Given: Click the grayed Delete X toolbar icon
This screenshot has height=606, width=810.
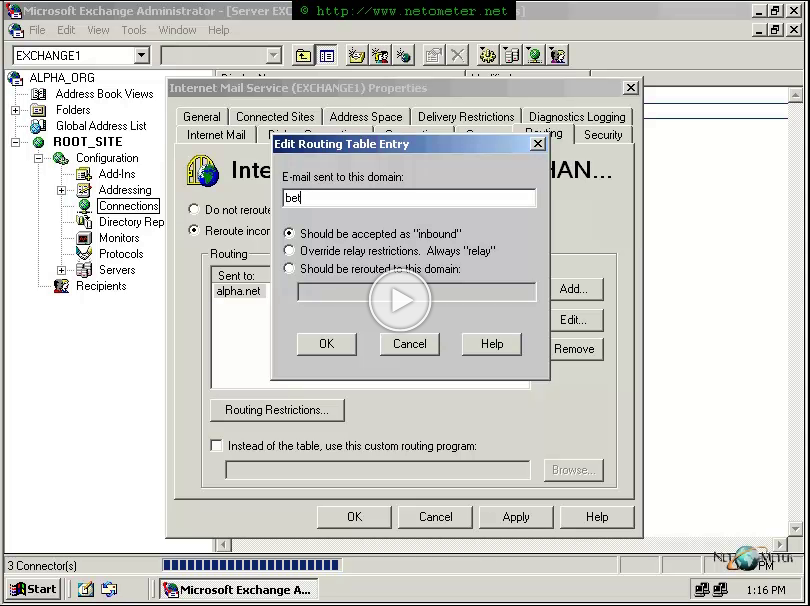Looking at the screenshot, I should pos(457,55).
